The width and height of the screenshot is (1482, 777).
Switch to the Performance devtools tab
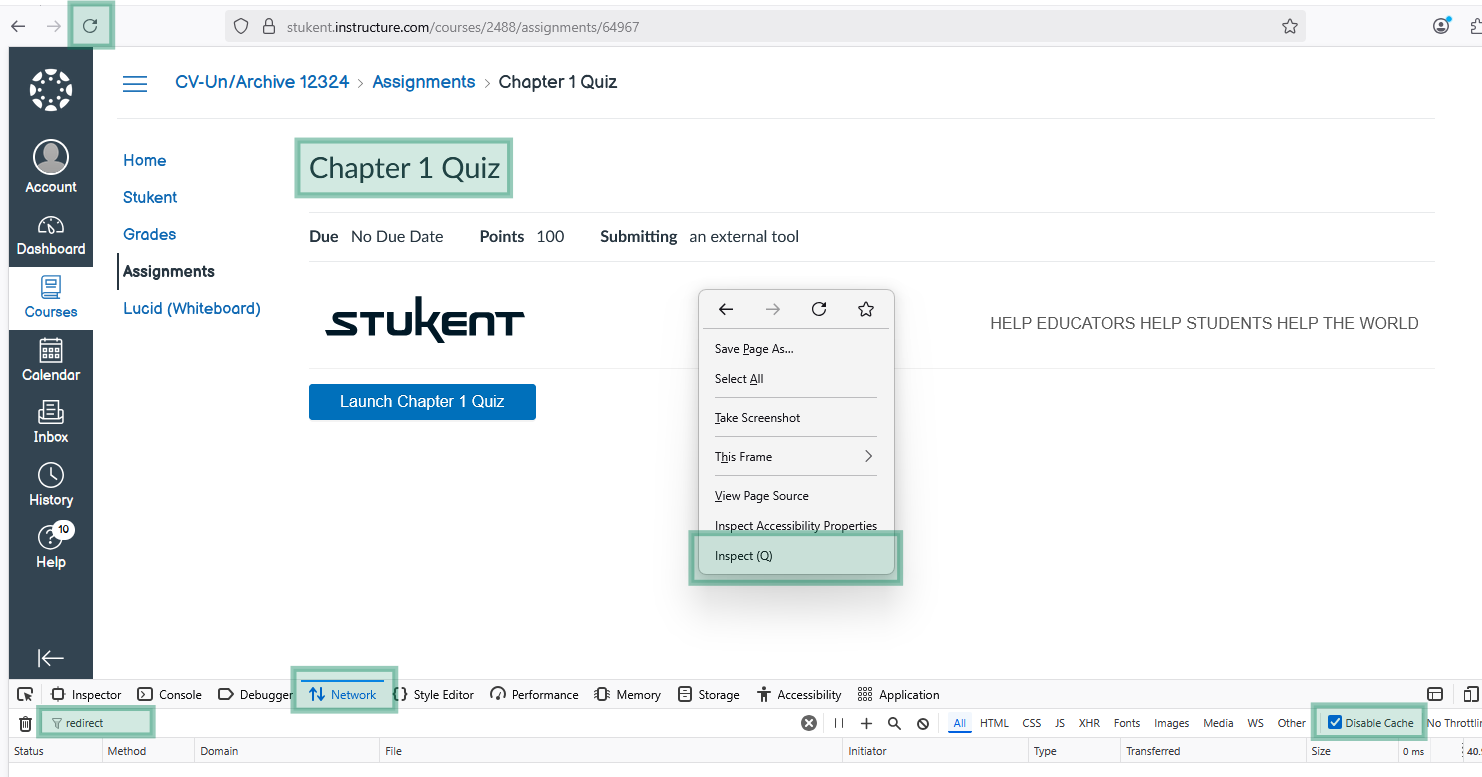(534, 694)
